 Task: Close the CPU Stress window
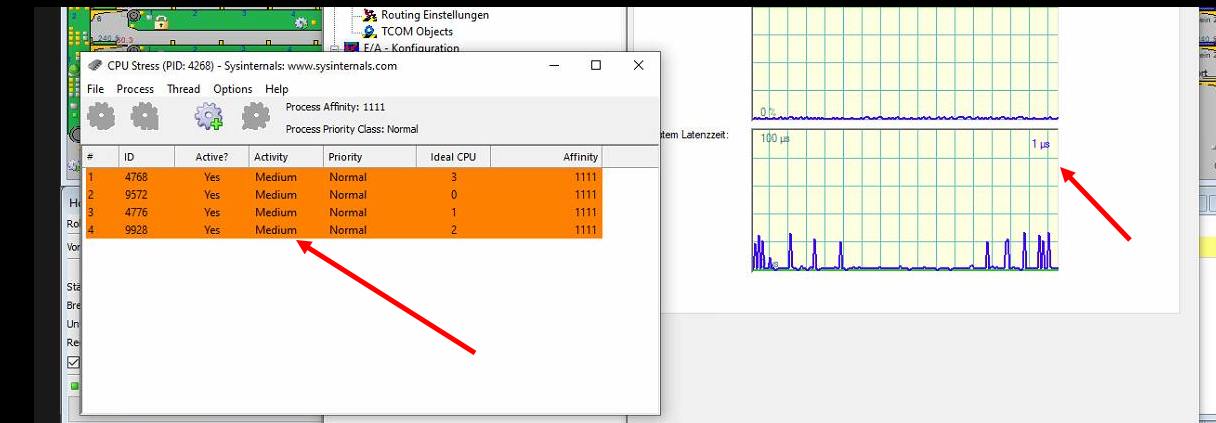point(639,65)
